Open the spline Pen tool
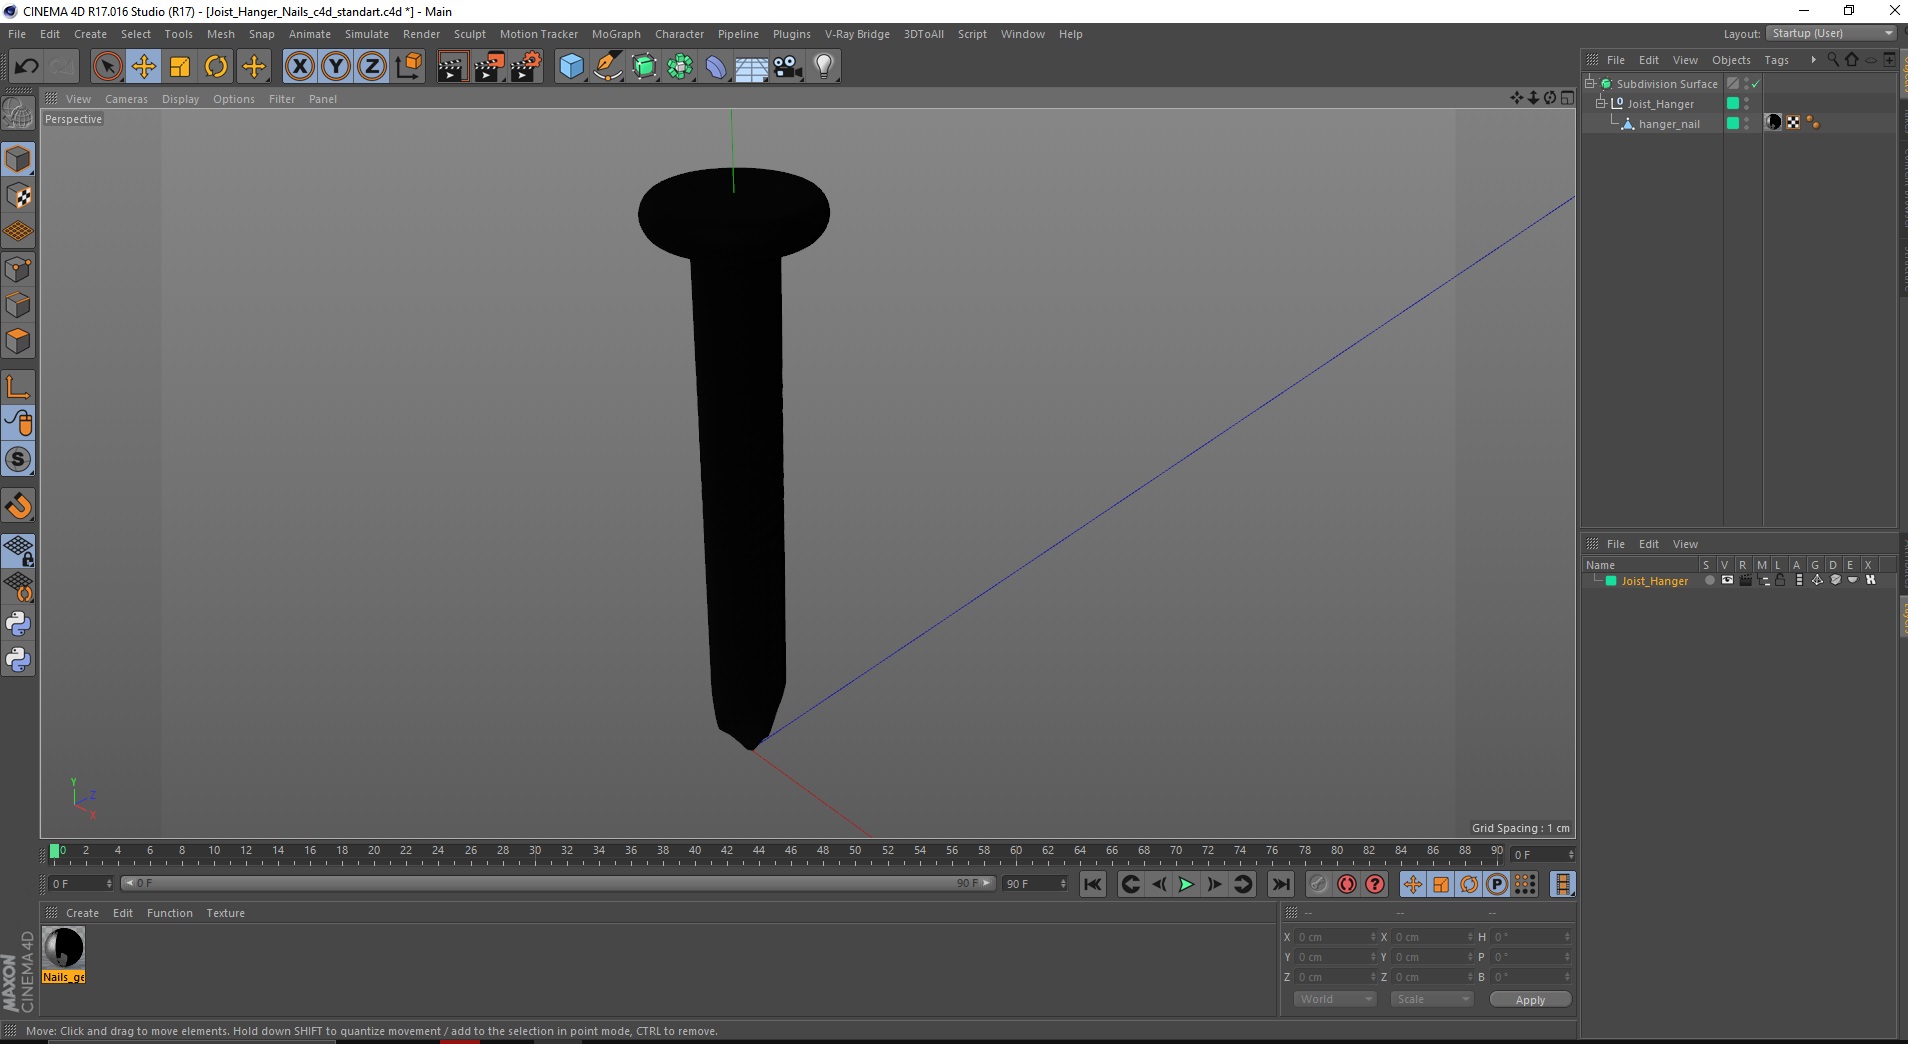 pos(608,67)
